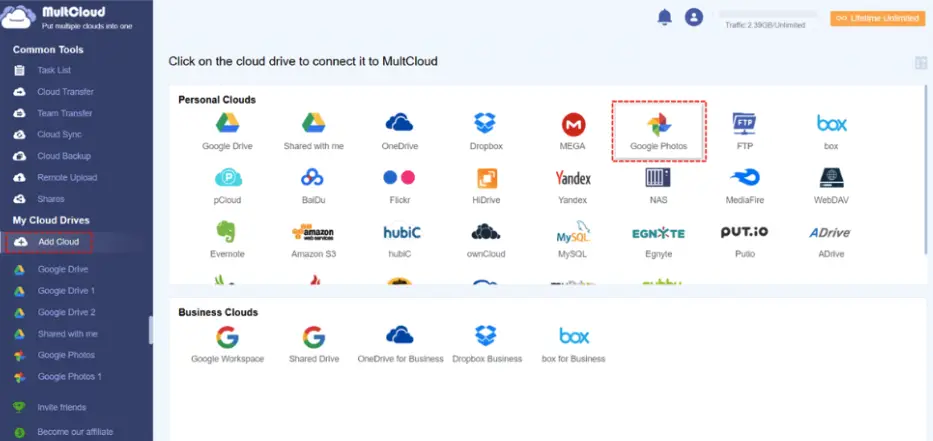Choose the pCloud icon

coord(227,185)
